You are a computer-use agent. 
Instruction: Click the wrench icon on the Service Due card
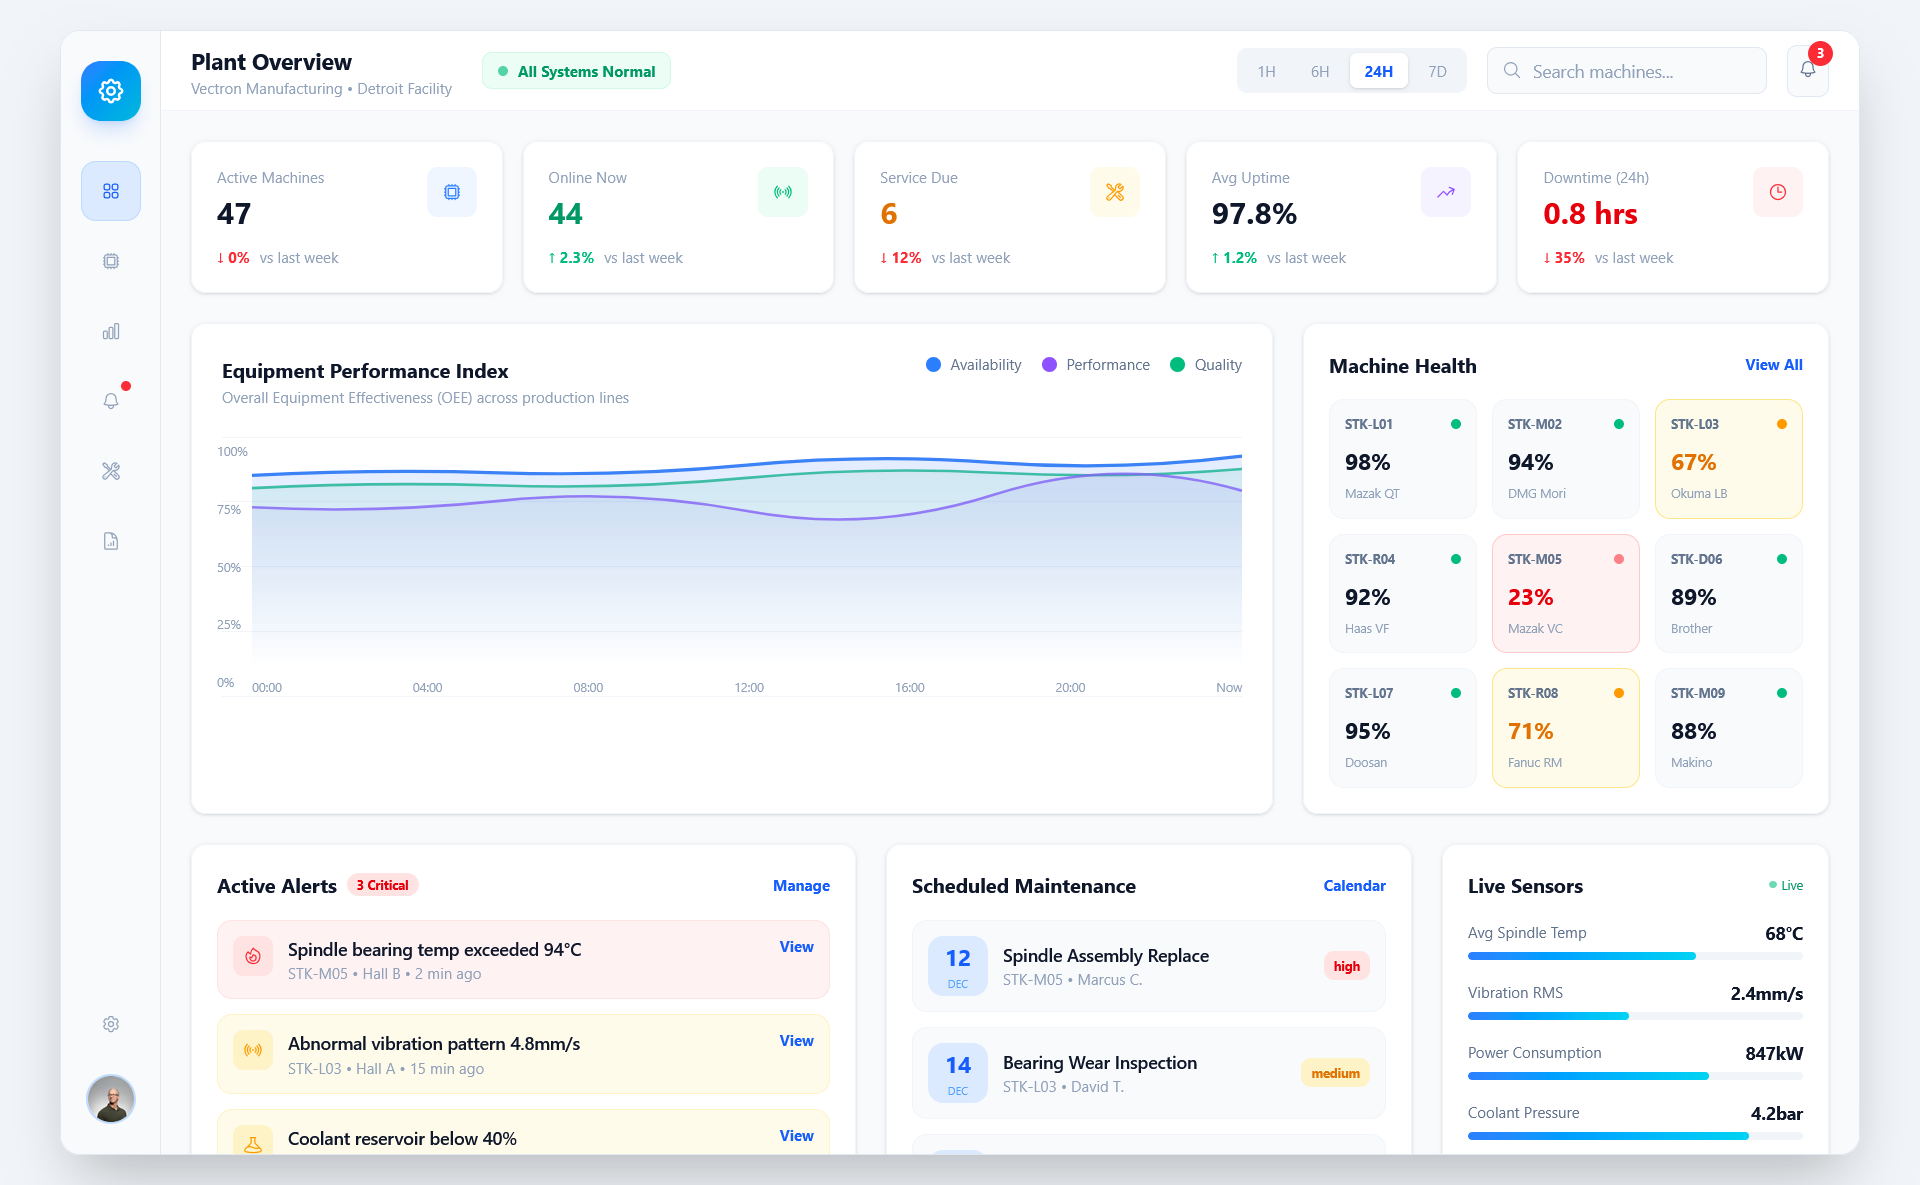pos(1114,192)
